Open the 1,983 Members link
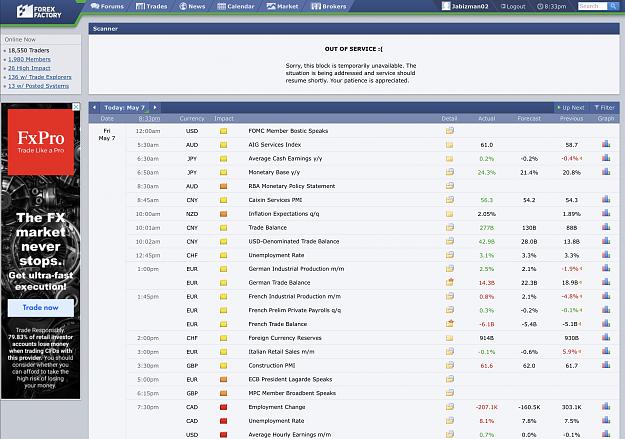Image resolution: width=625 pixels, height=439 pixels. 29,59
